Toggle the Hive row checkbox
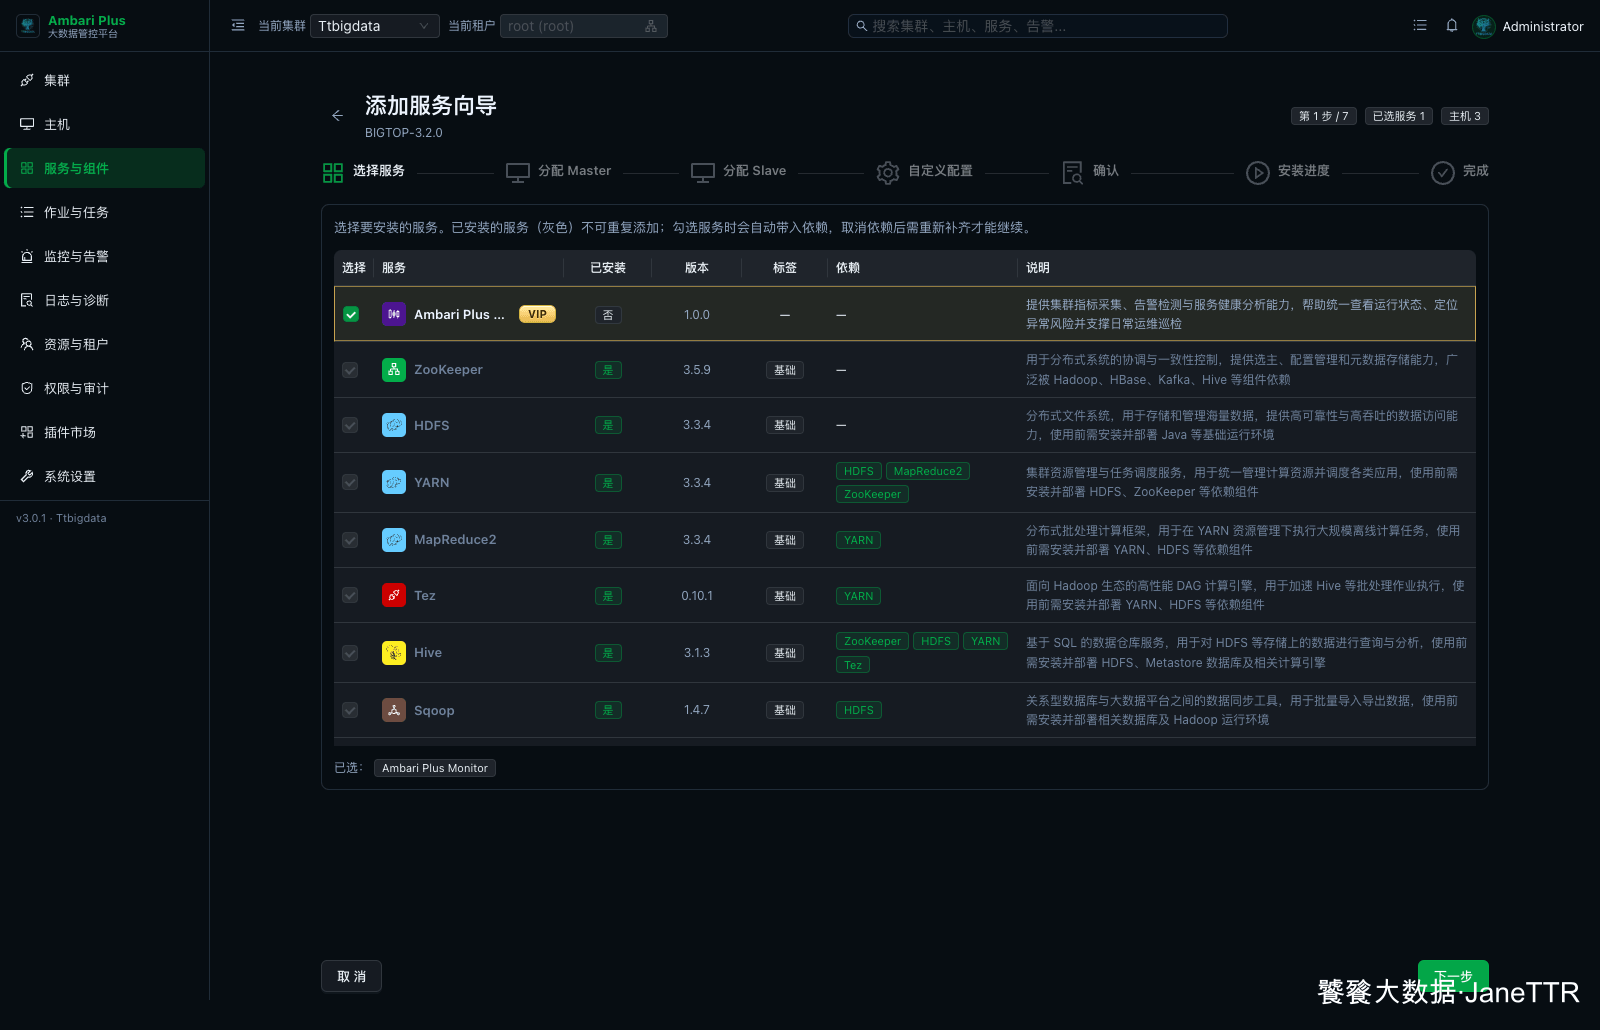1600x1030 pixels. [x=350, y=653]
